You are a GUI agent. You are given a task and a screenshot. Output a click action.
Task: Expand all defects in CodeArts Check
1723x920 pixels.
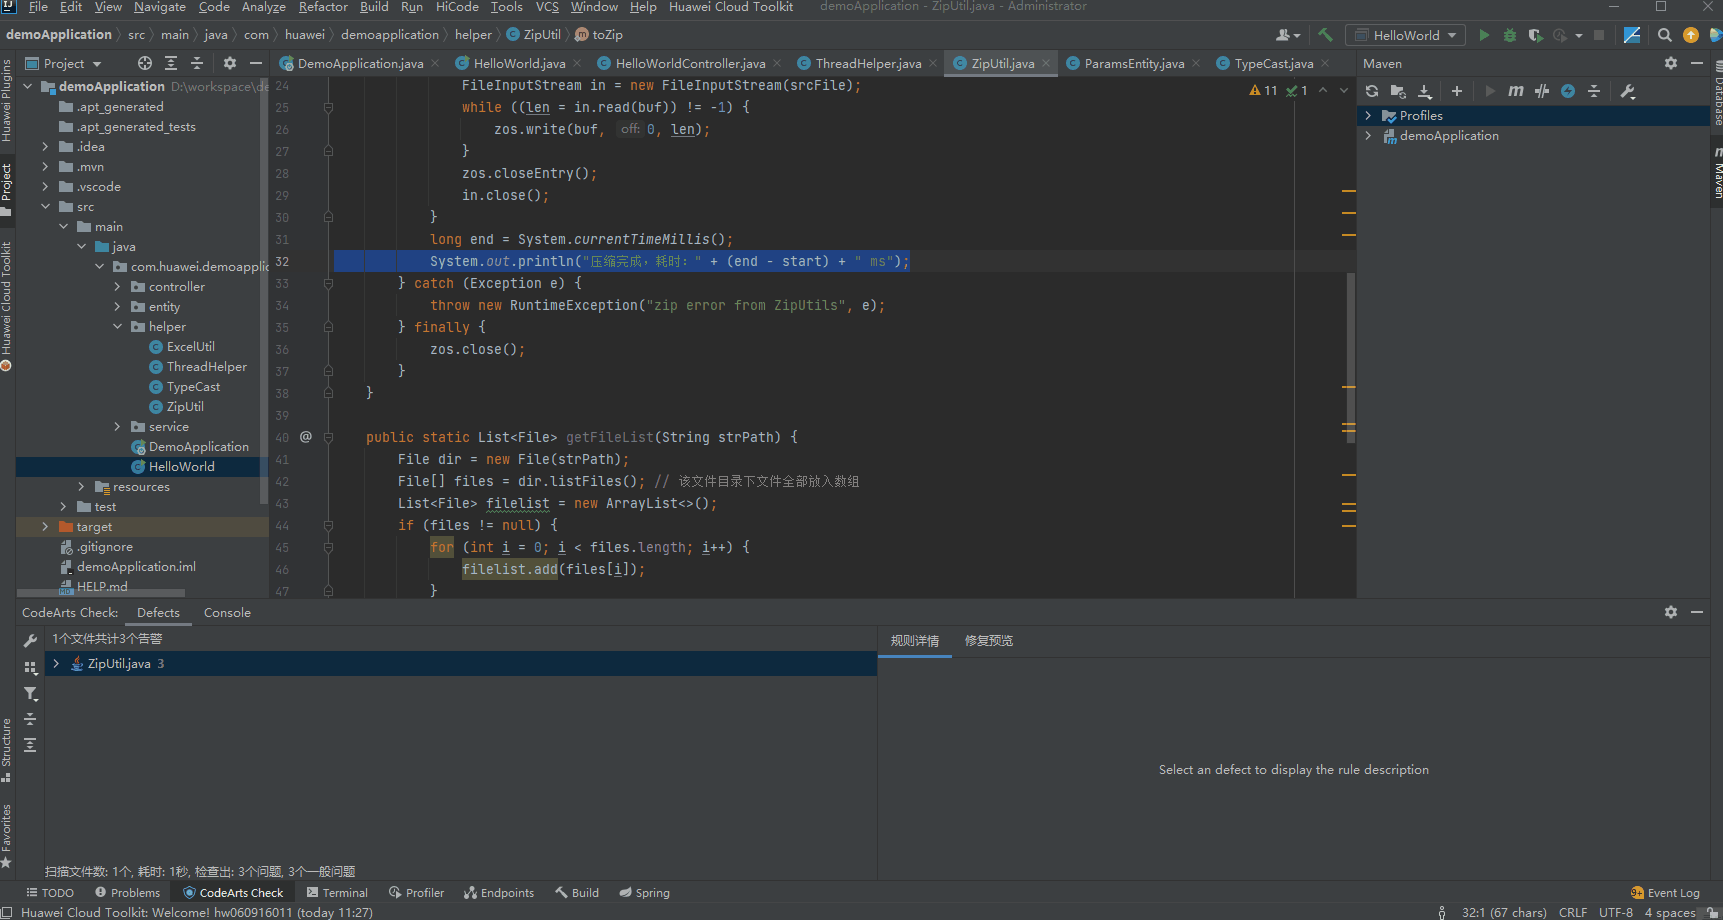coord(30,745)
